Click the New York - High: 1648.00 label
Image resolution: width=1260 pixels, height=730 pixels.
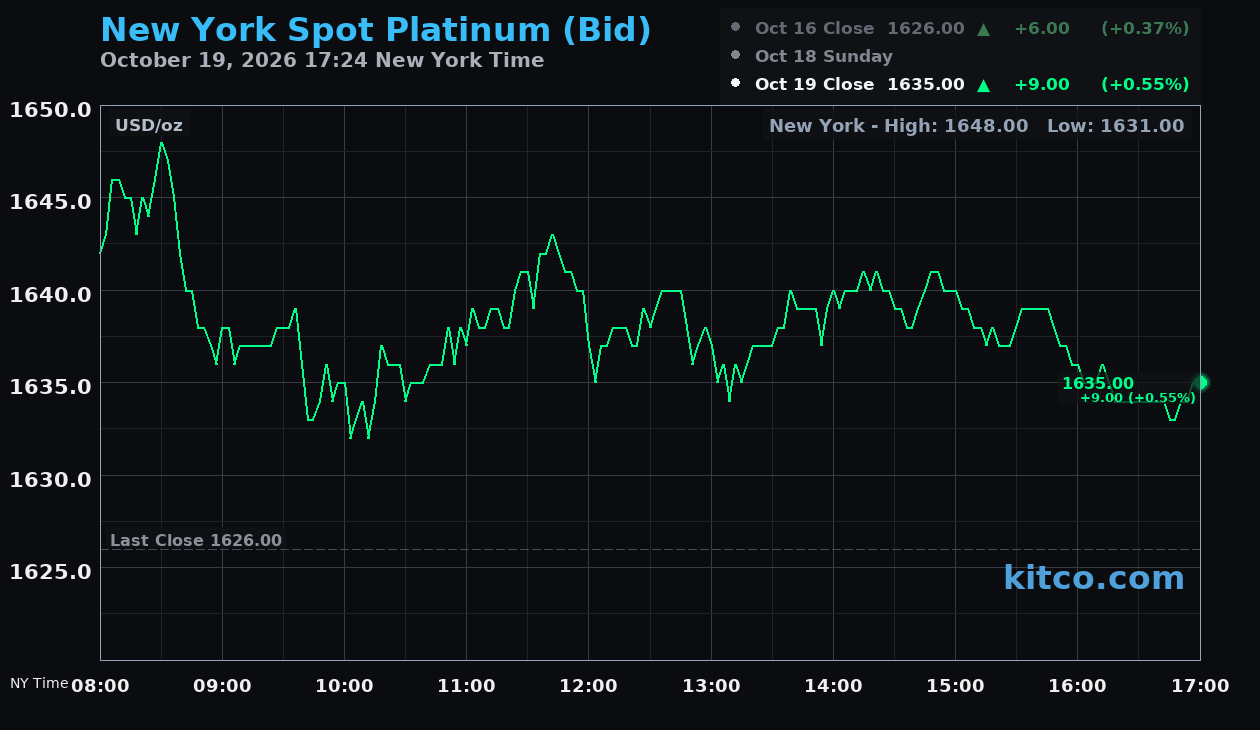[x=899, y=126]
